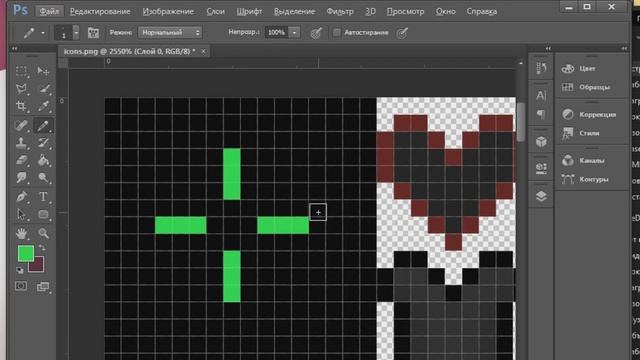Select the Type tool

(x=43, y=197)
